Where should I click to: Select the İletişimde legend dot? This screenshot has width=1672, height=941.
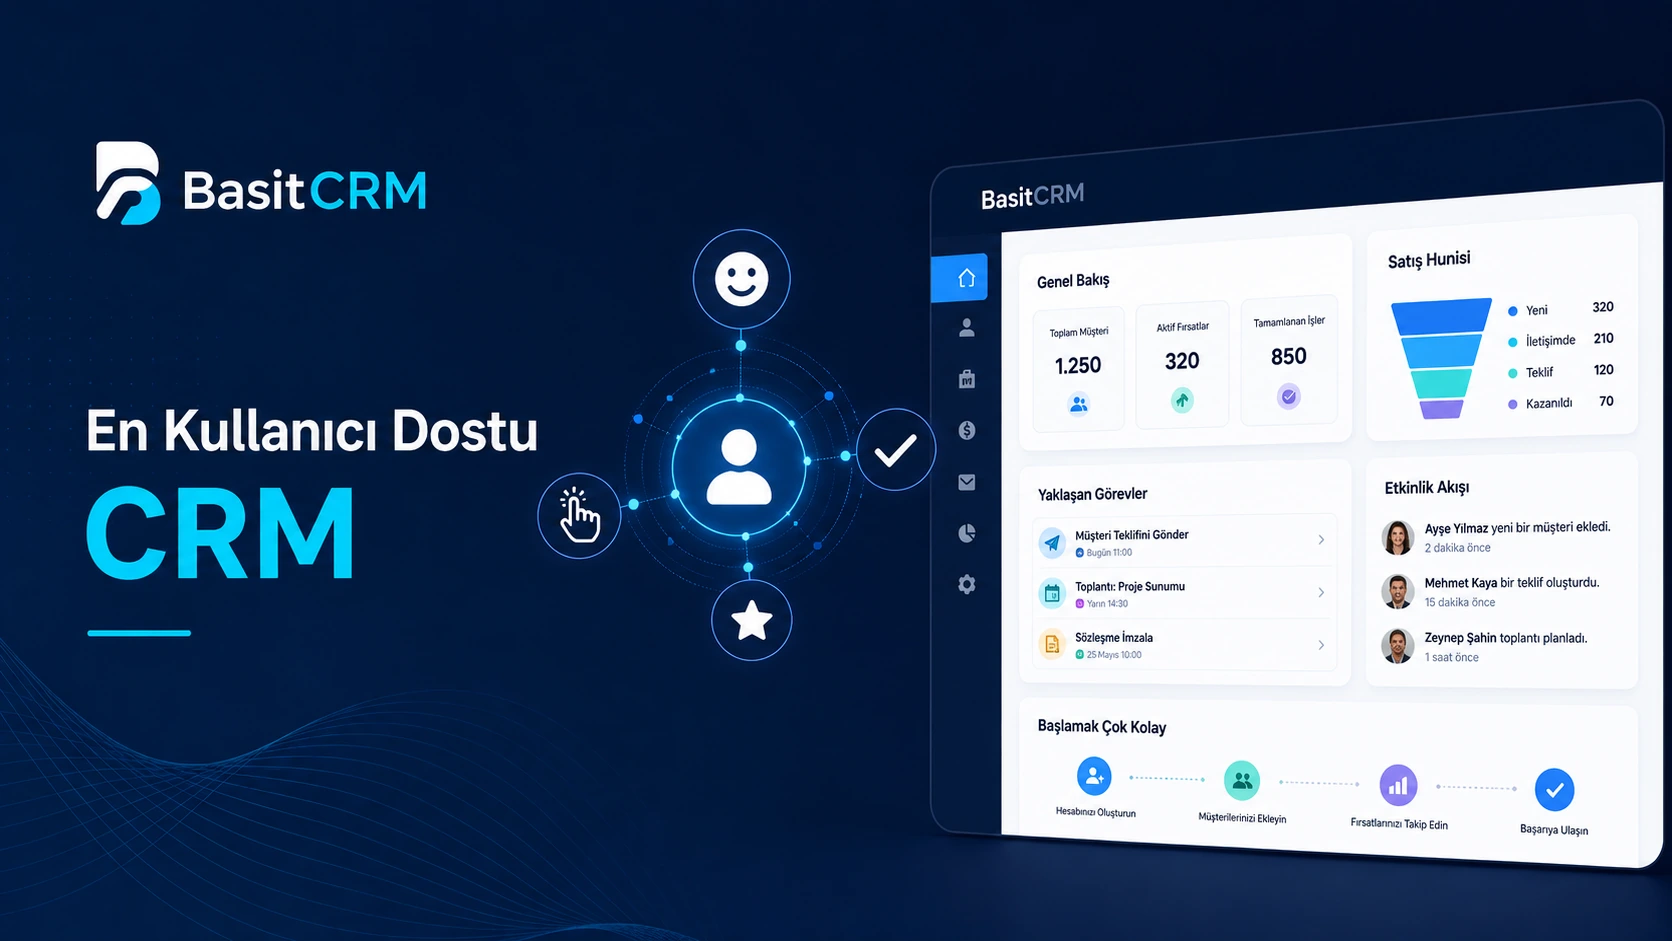click(1513, 342)
